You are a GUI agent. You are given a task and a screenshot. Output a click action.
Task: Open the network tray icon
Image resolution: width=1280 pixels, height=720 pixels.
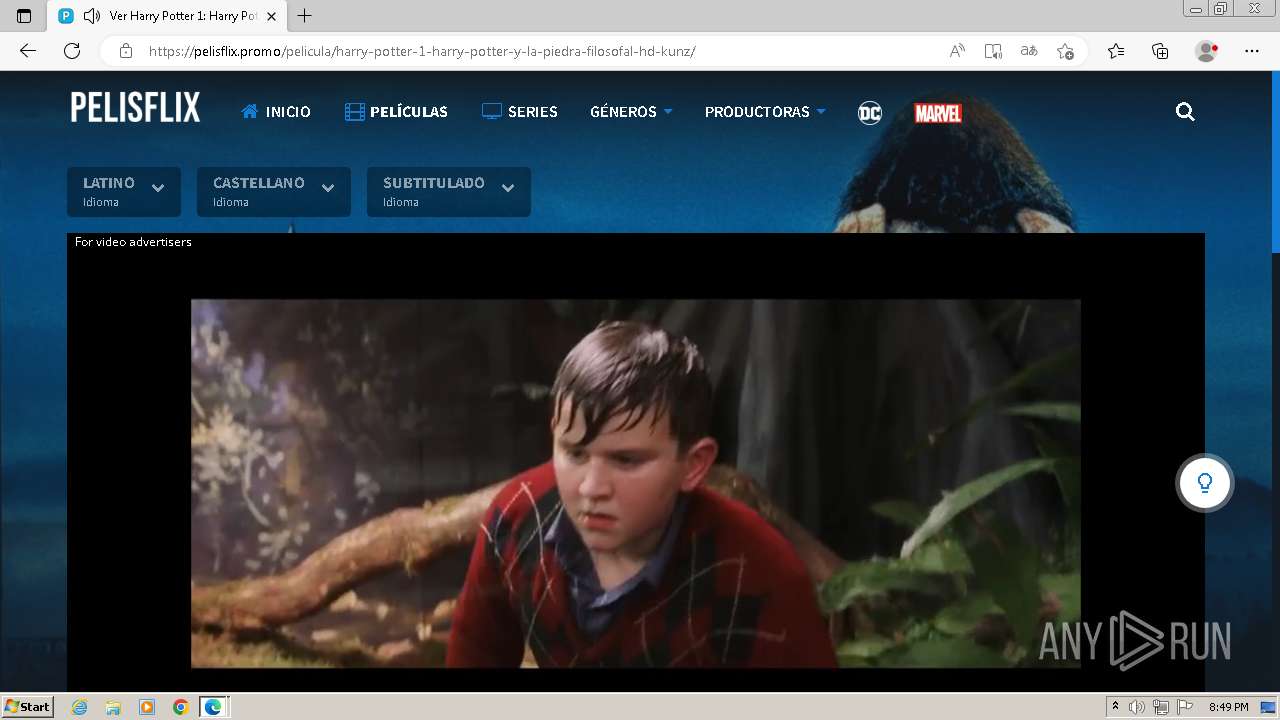[1161, 707]
